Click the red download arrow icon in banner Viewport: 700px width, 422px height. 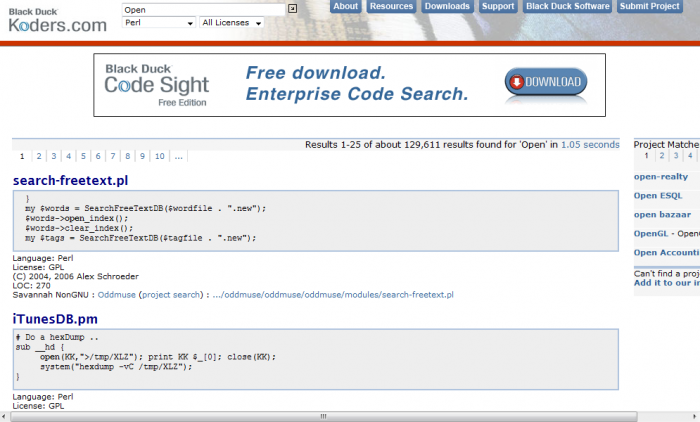pos(517,82)
